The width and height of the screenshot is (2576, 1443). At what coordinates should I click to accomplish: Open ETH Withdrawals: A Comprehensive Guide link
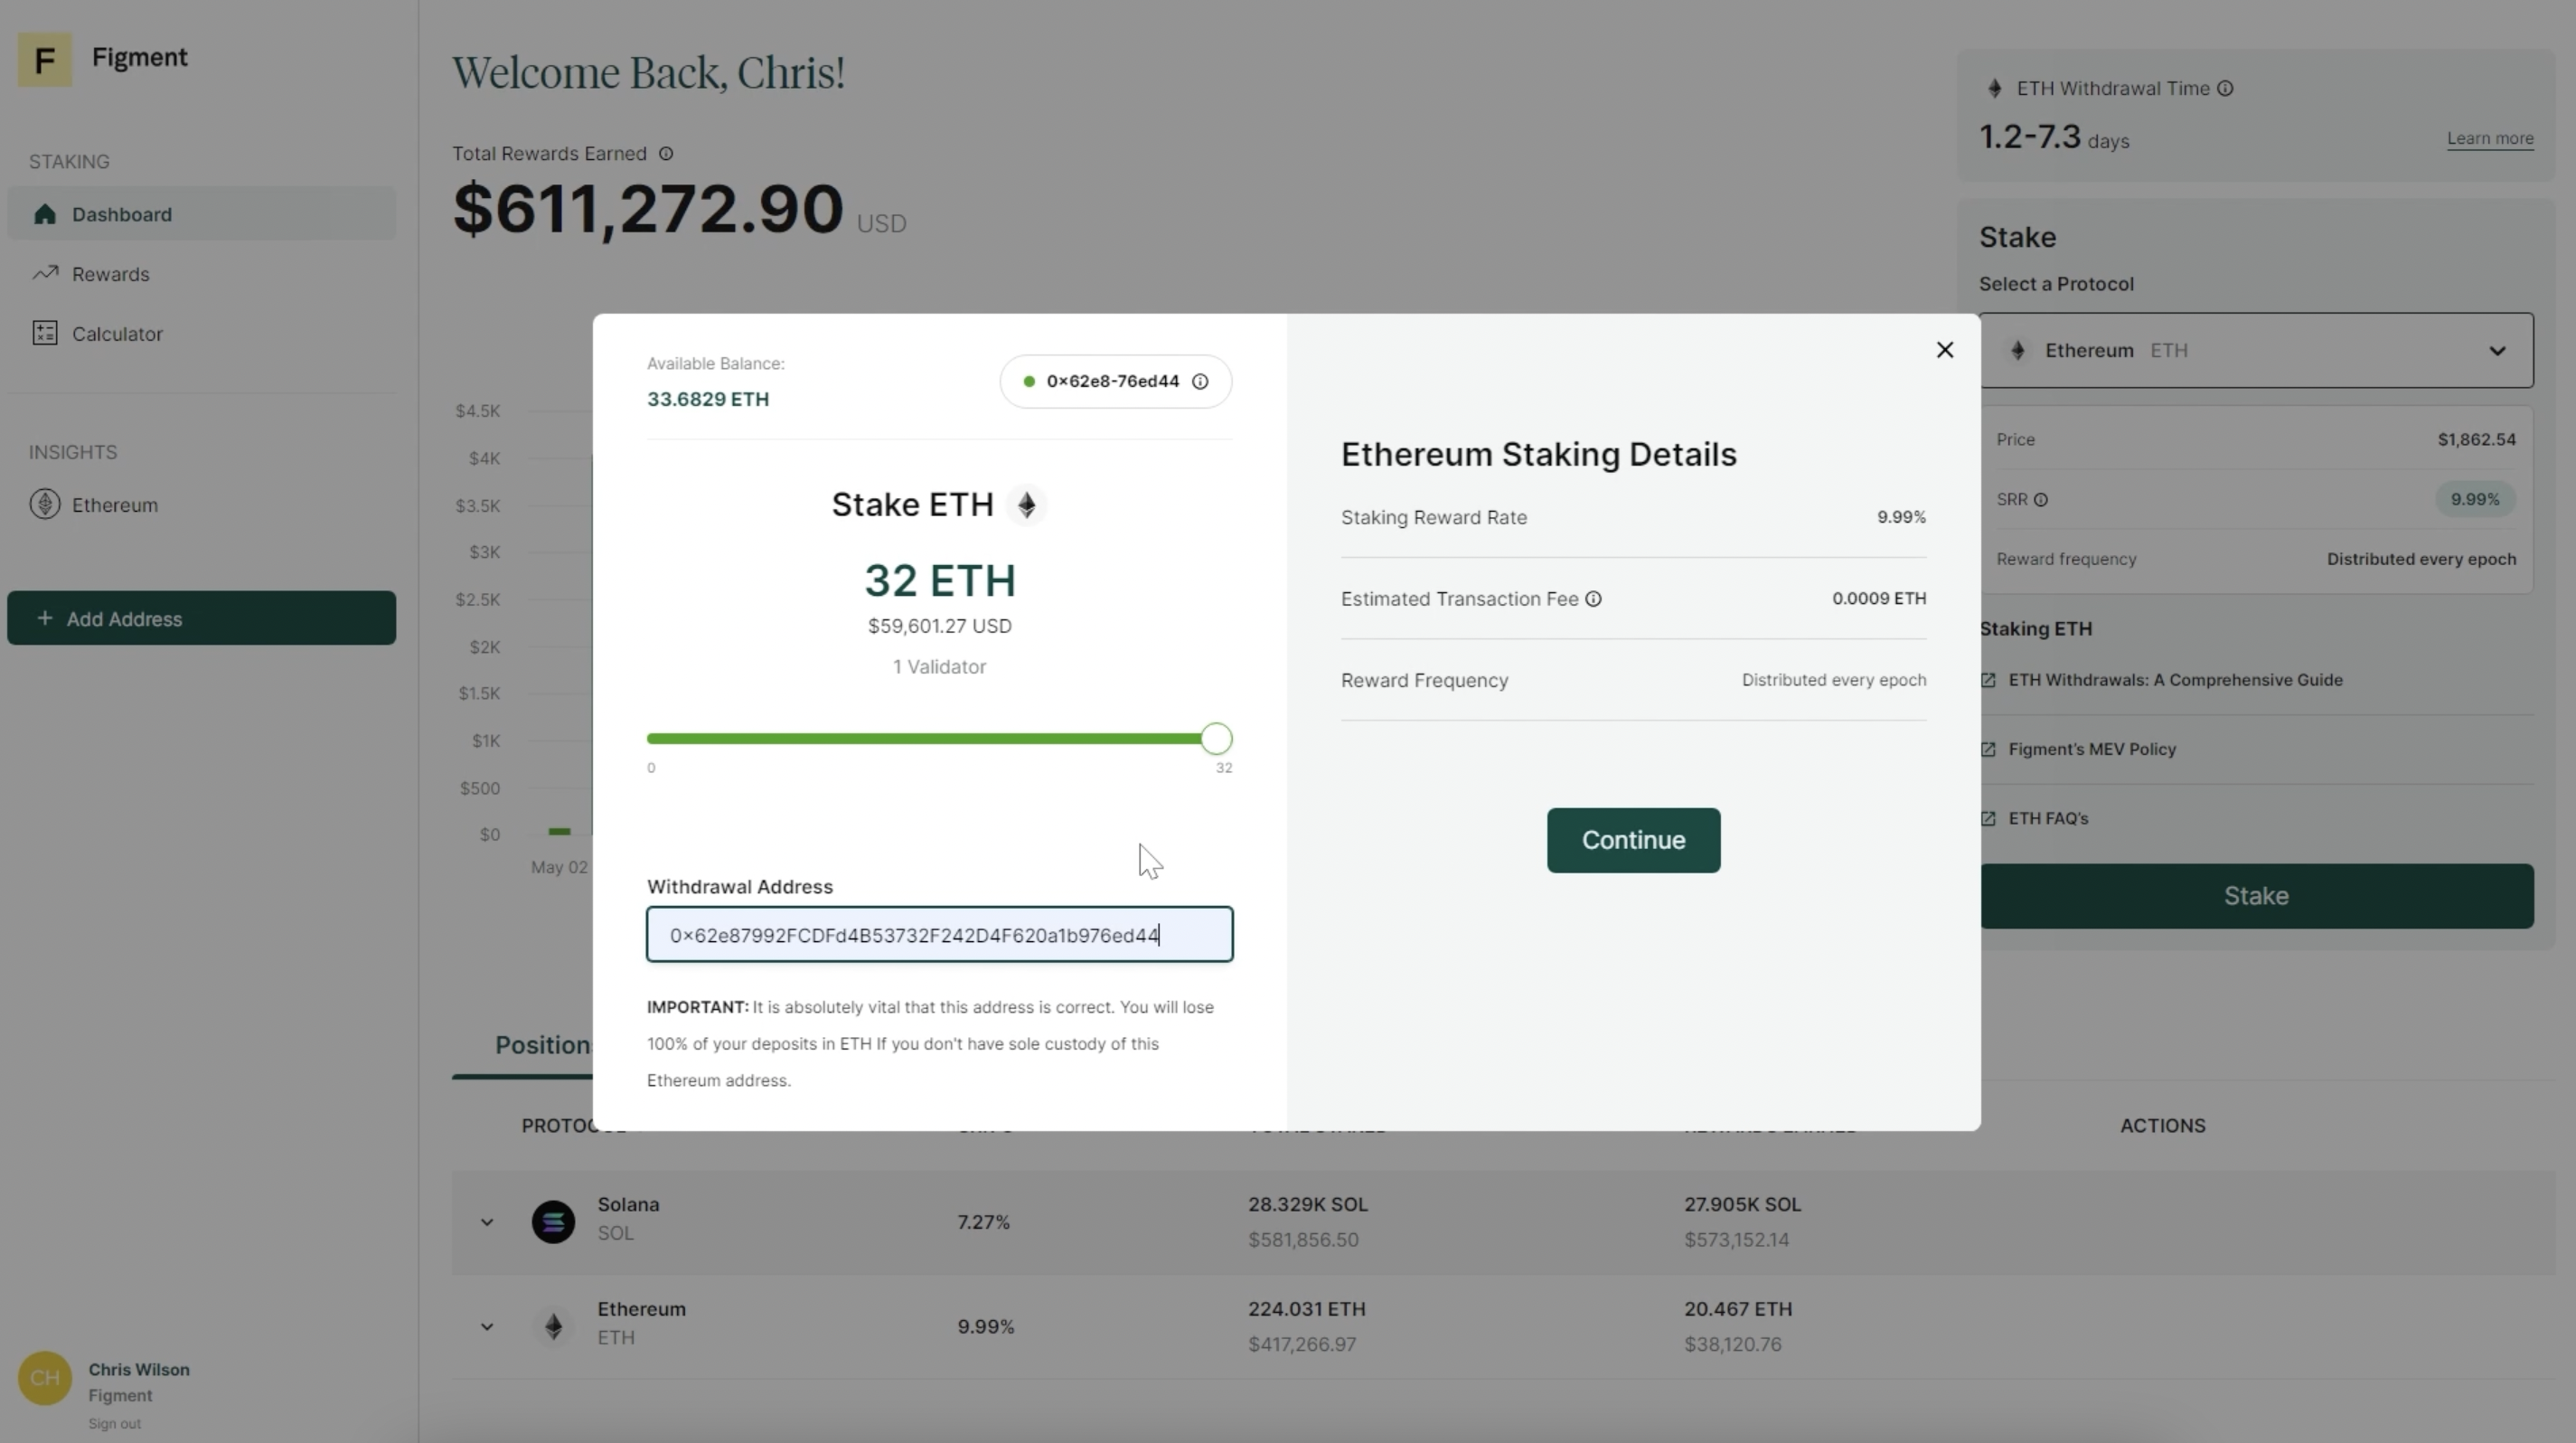point(2175,680)
